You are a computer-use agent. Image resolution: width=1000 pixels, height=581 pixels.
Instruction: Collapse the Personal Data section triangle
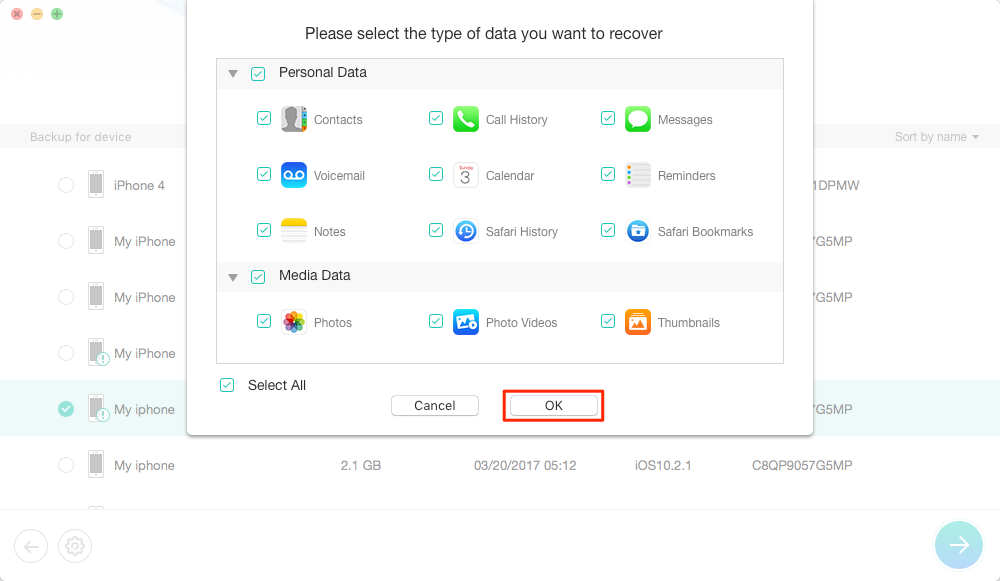pyautogui.click(x=233, y=74)
